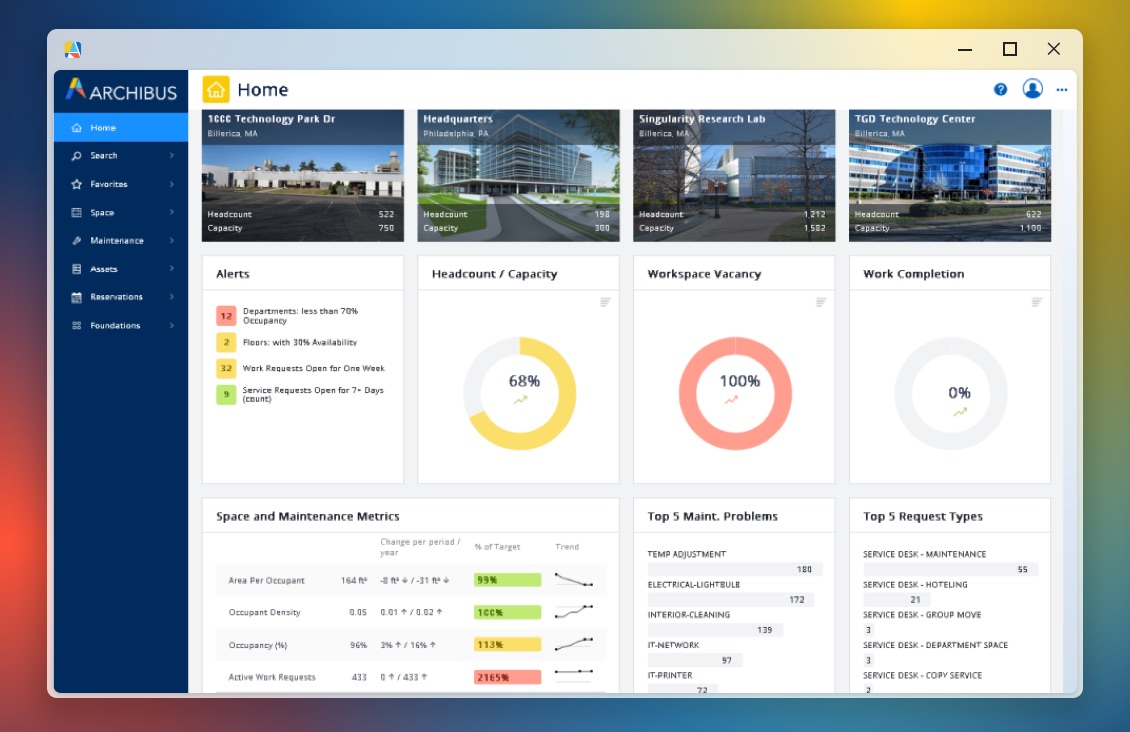Click the help question mark icon
The height and width of the screenshot is (732, 1130).
pyautogui.click(x=1000, y=89)
